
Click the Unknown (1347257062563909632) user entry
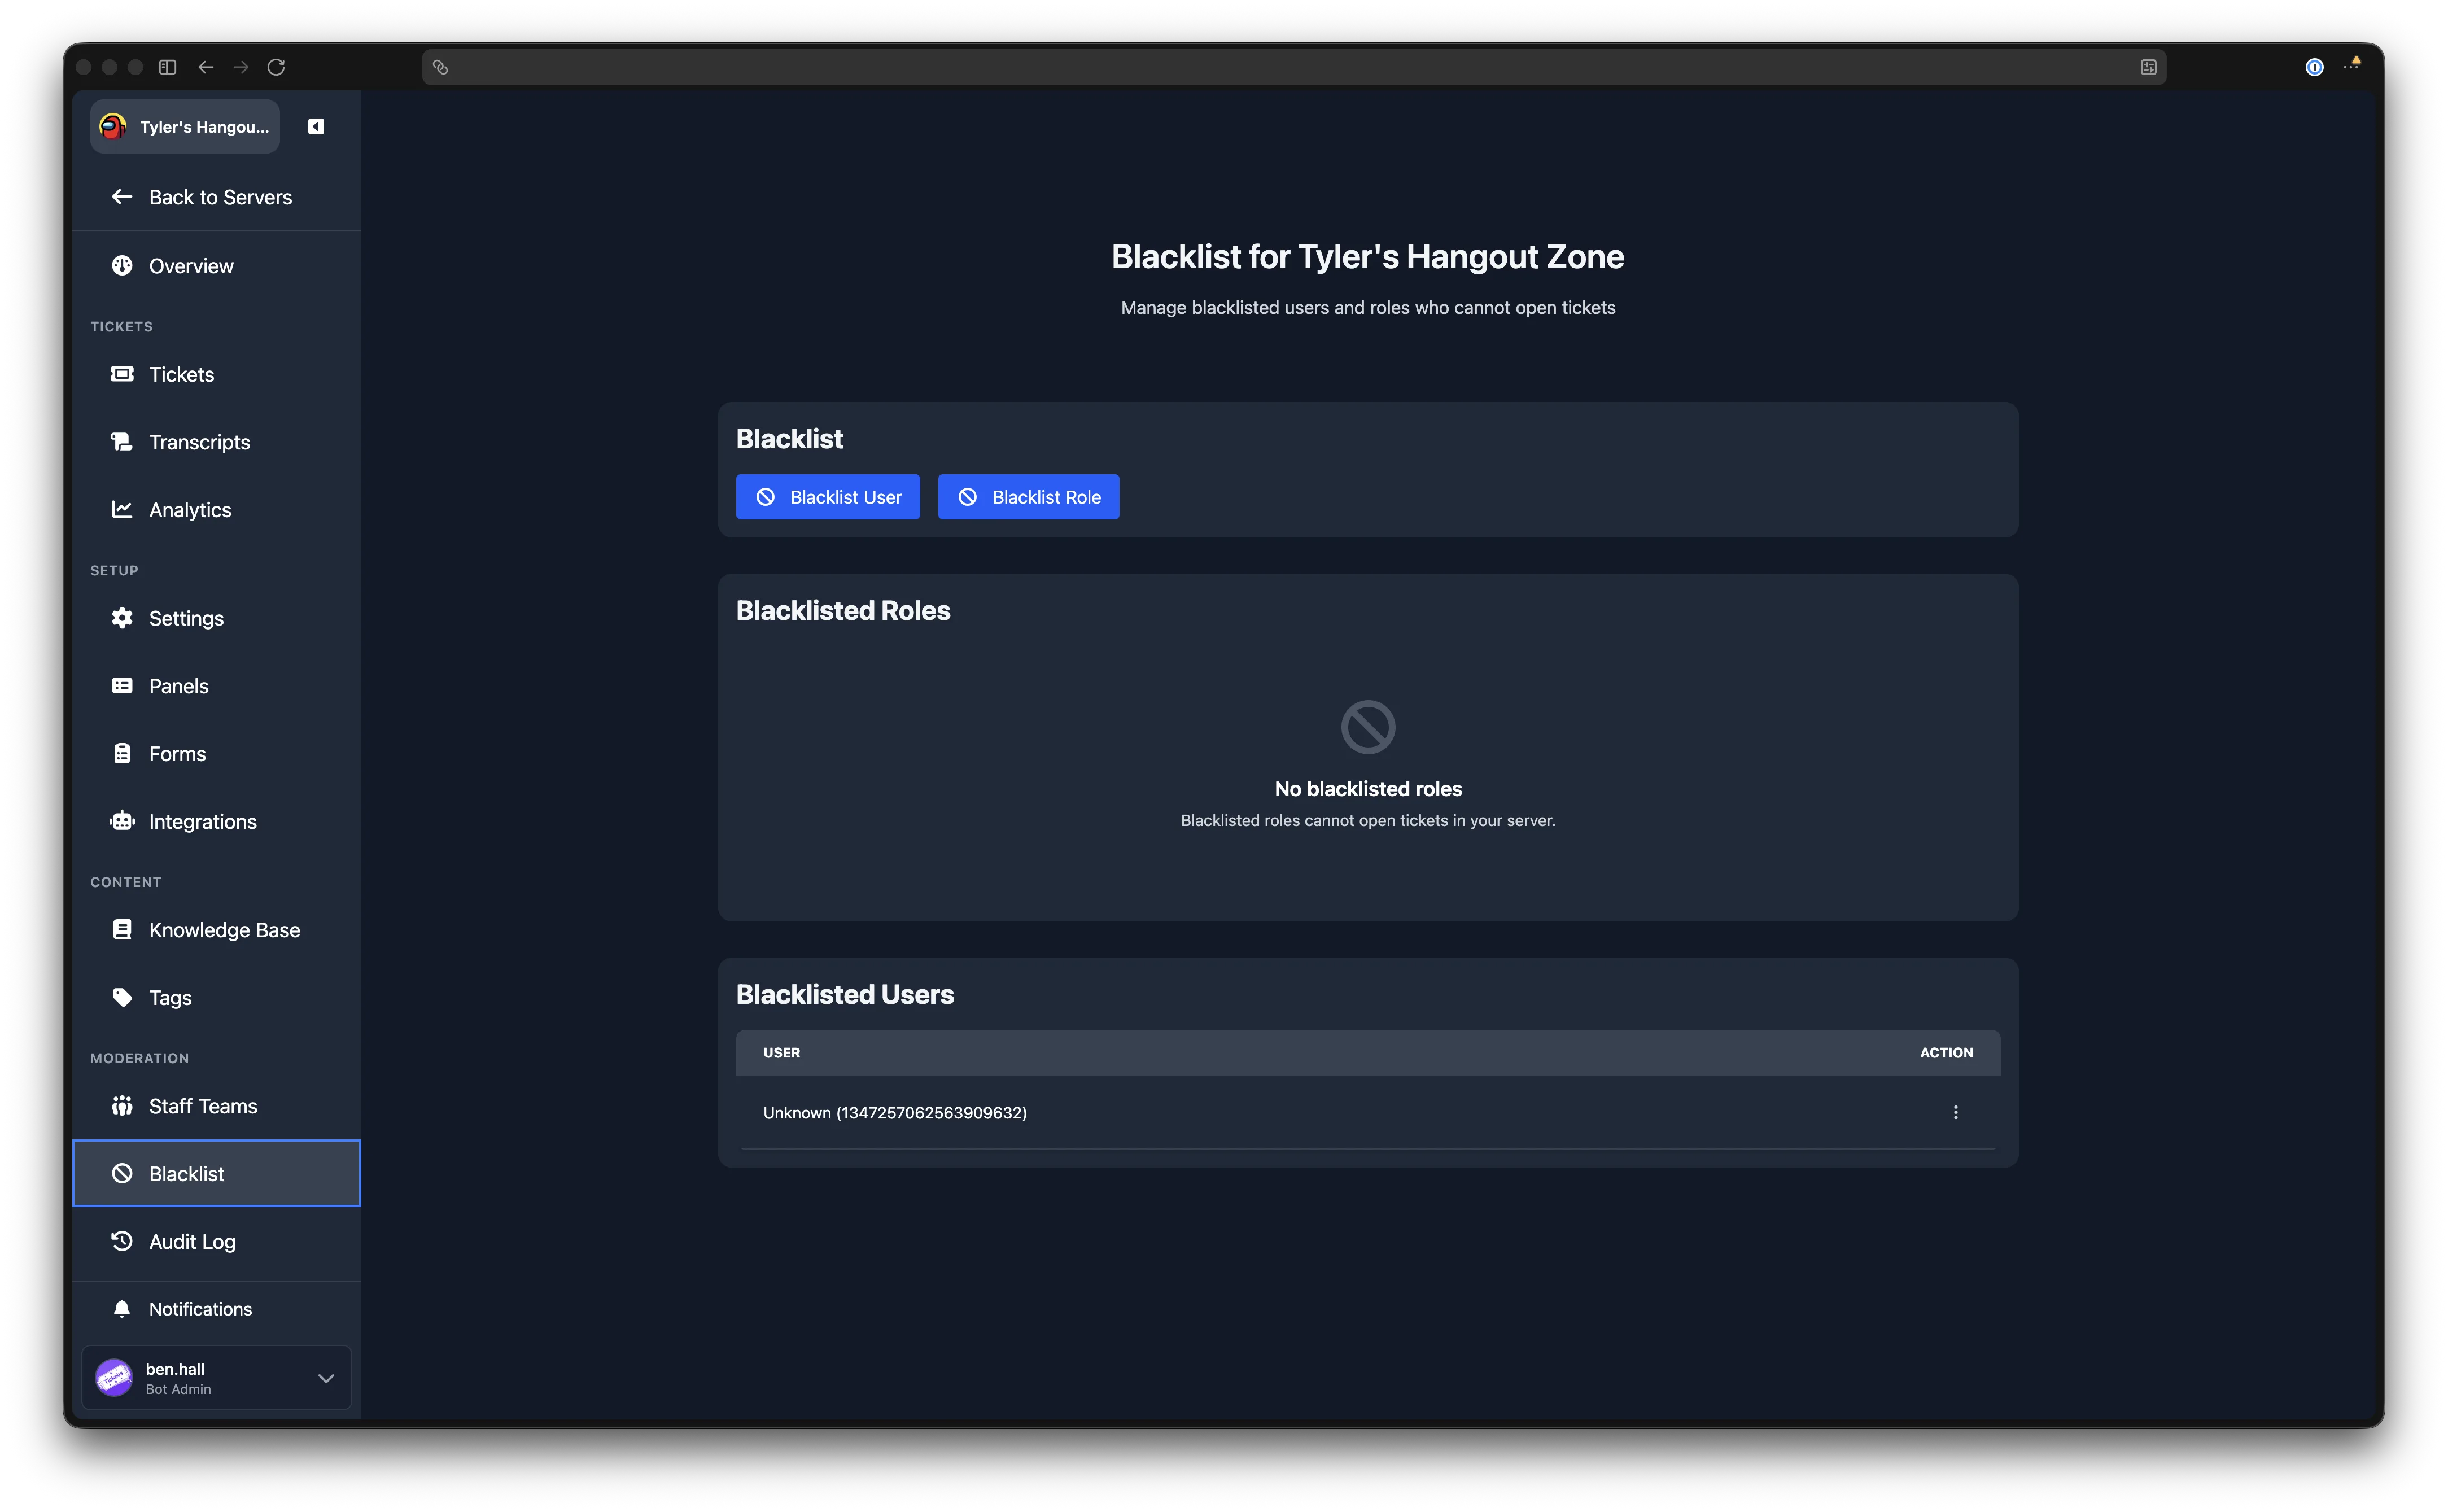895,1113
